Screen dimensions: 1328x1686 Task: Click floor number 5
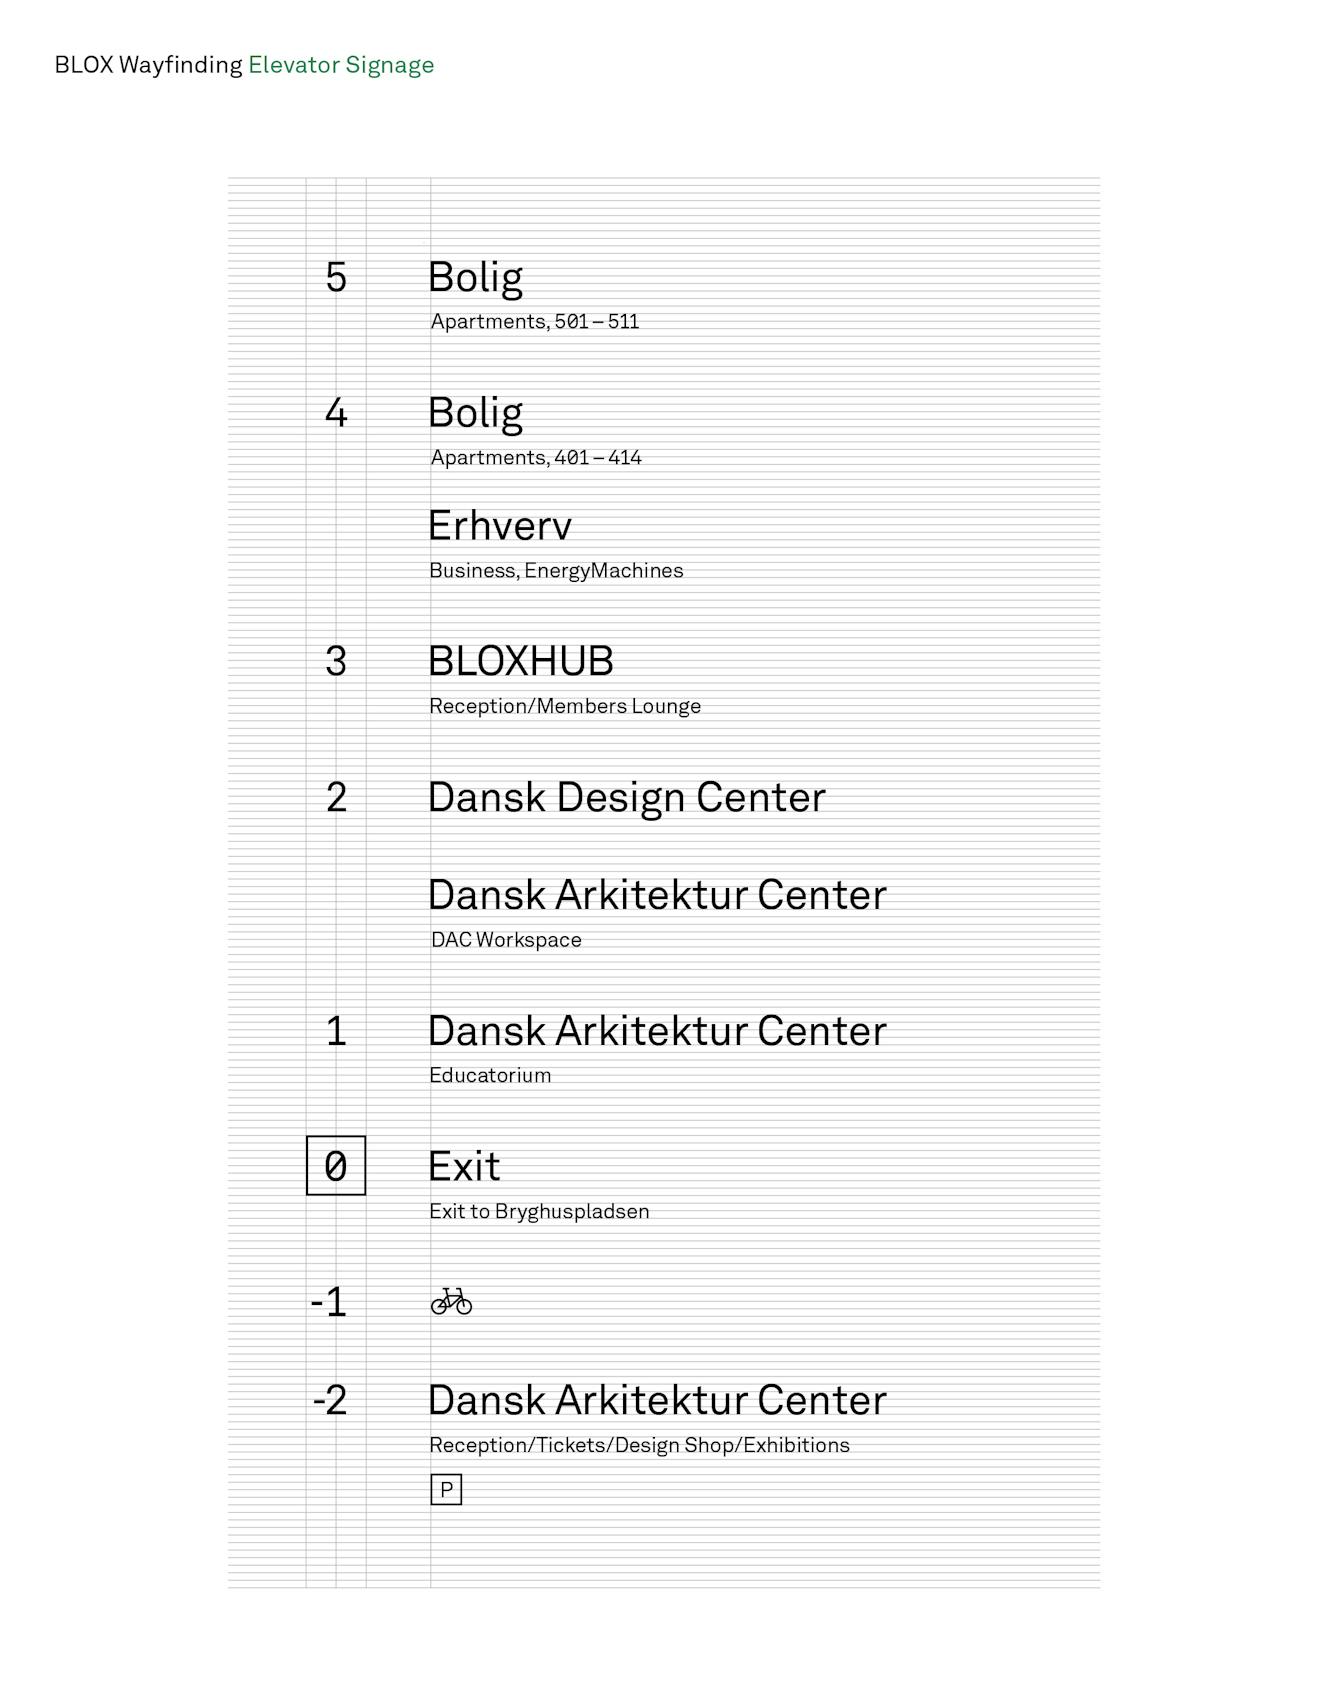click(x=336, y=277)
